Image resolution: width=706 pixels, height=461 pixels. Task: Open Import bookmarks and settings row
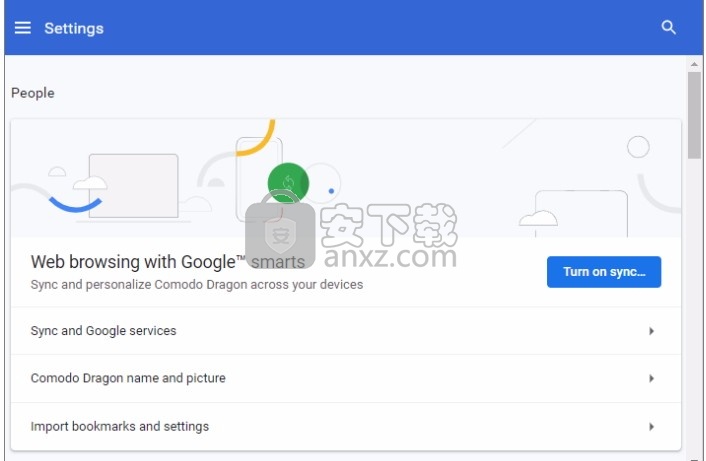346,426
